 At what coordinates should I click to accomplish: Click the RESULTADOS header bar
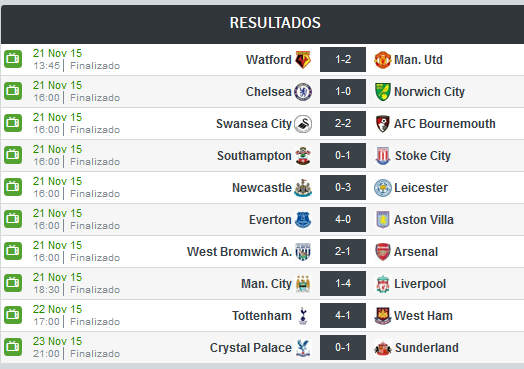pyautogui.click(x=263, y=24)
